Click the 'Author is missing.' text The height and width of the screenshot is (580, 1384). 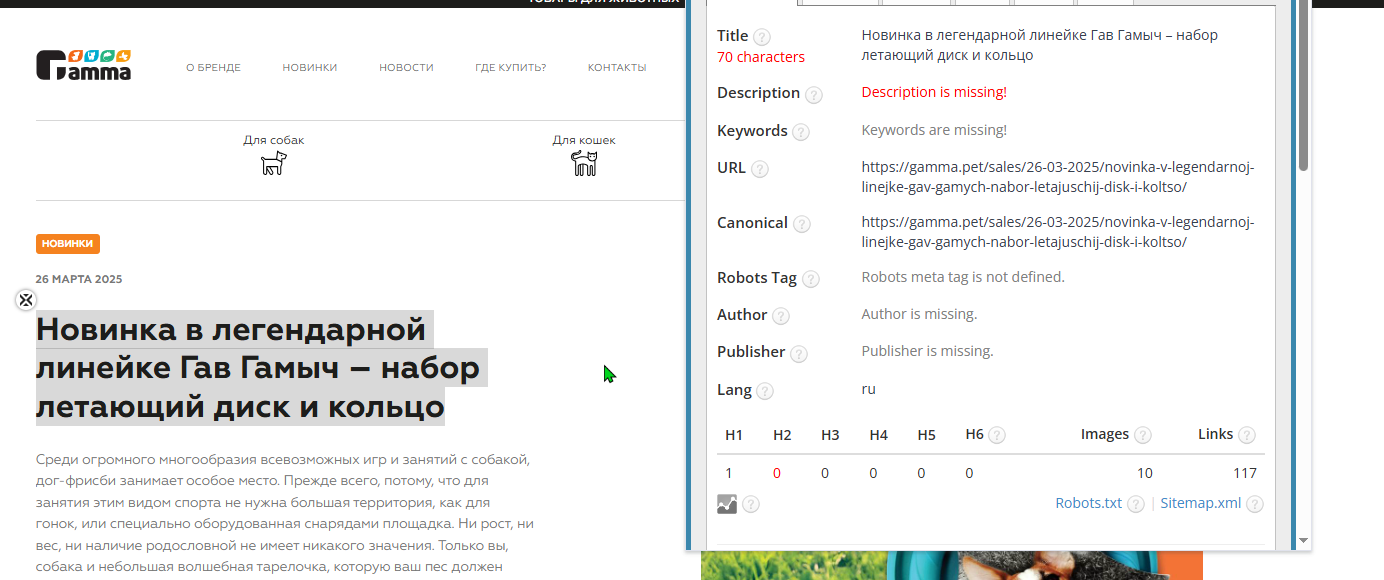click(x=919, y=314)
